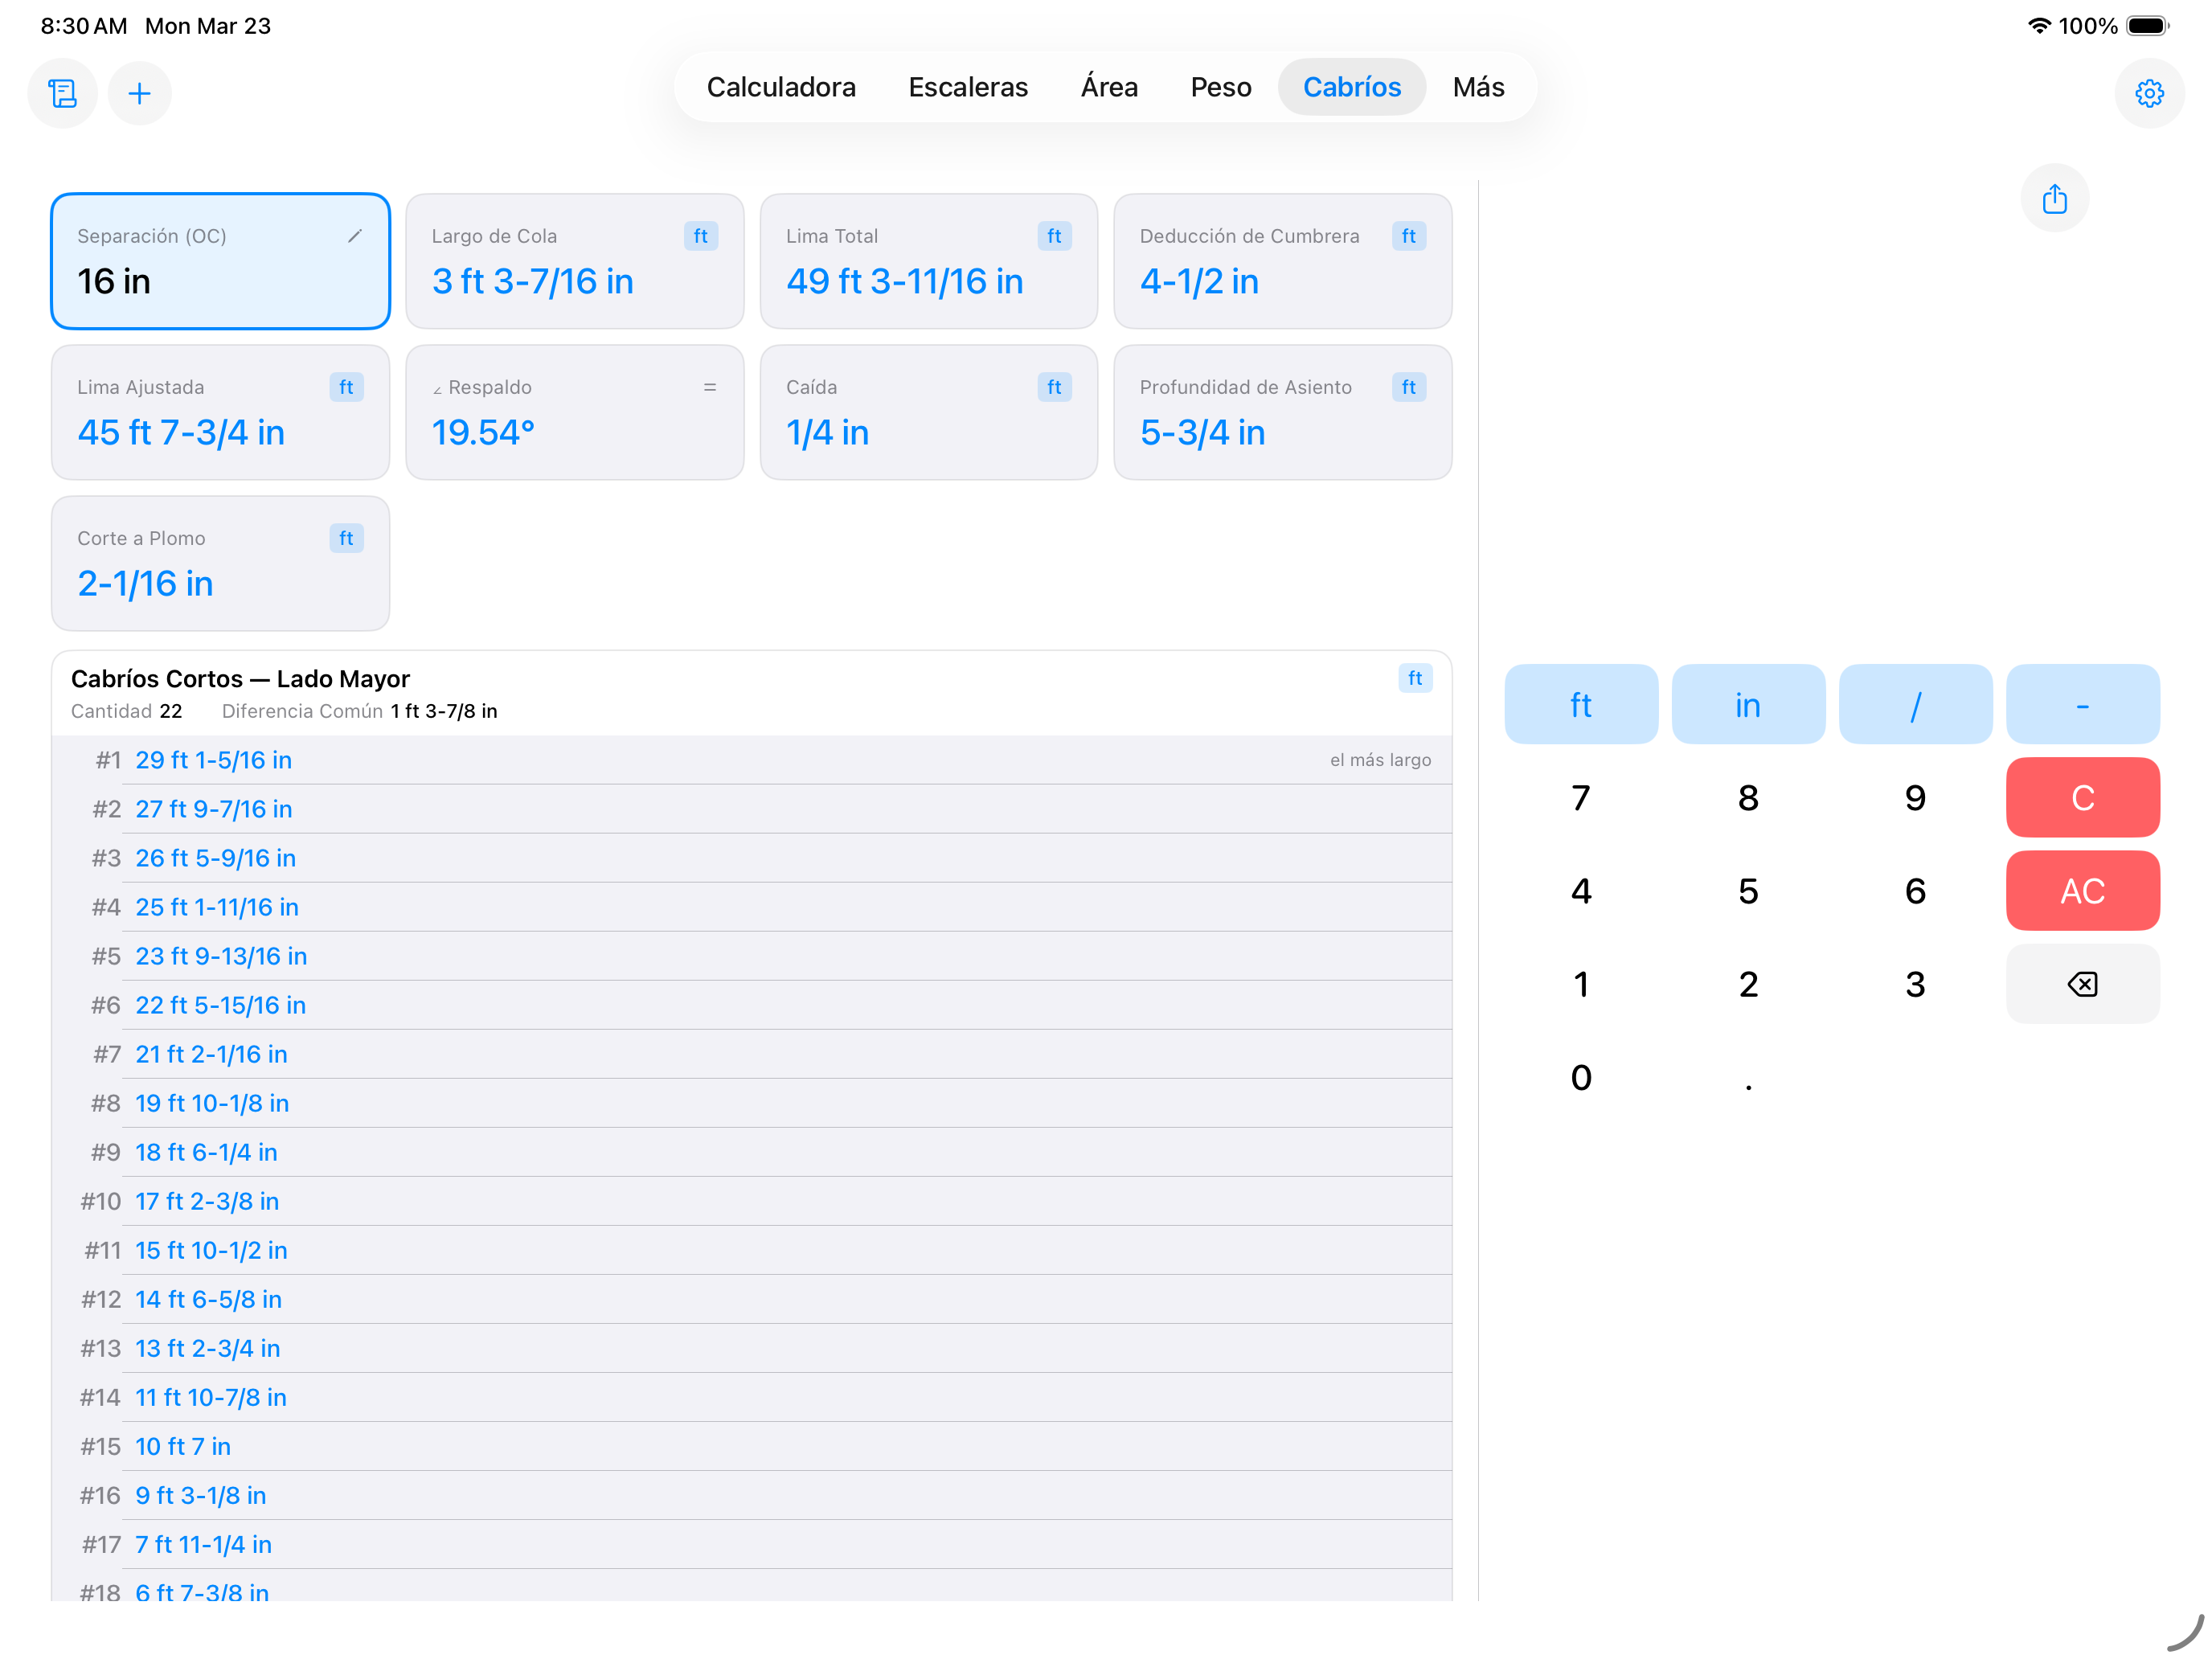Edit Separación using the pencil icon

pos(357,236)
